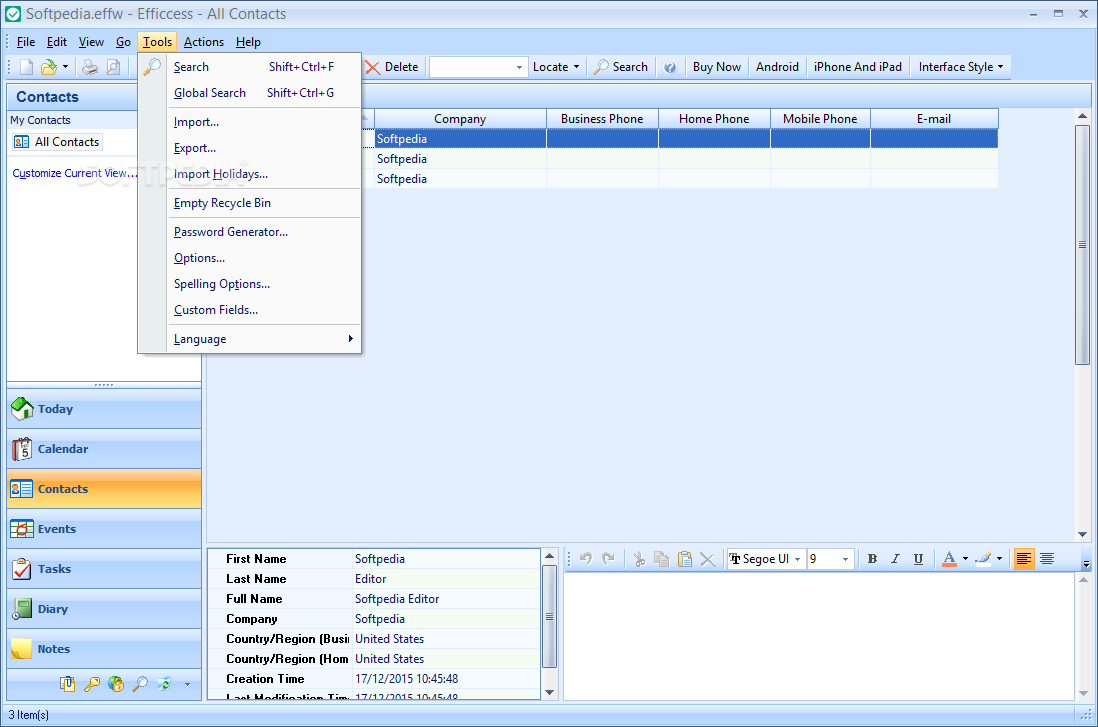
Task: Open the Diary navigation section
Action: pyautogui.click(x=104, y=609)
